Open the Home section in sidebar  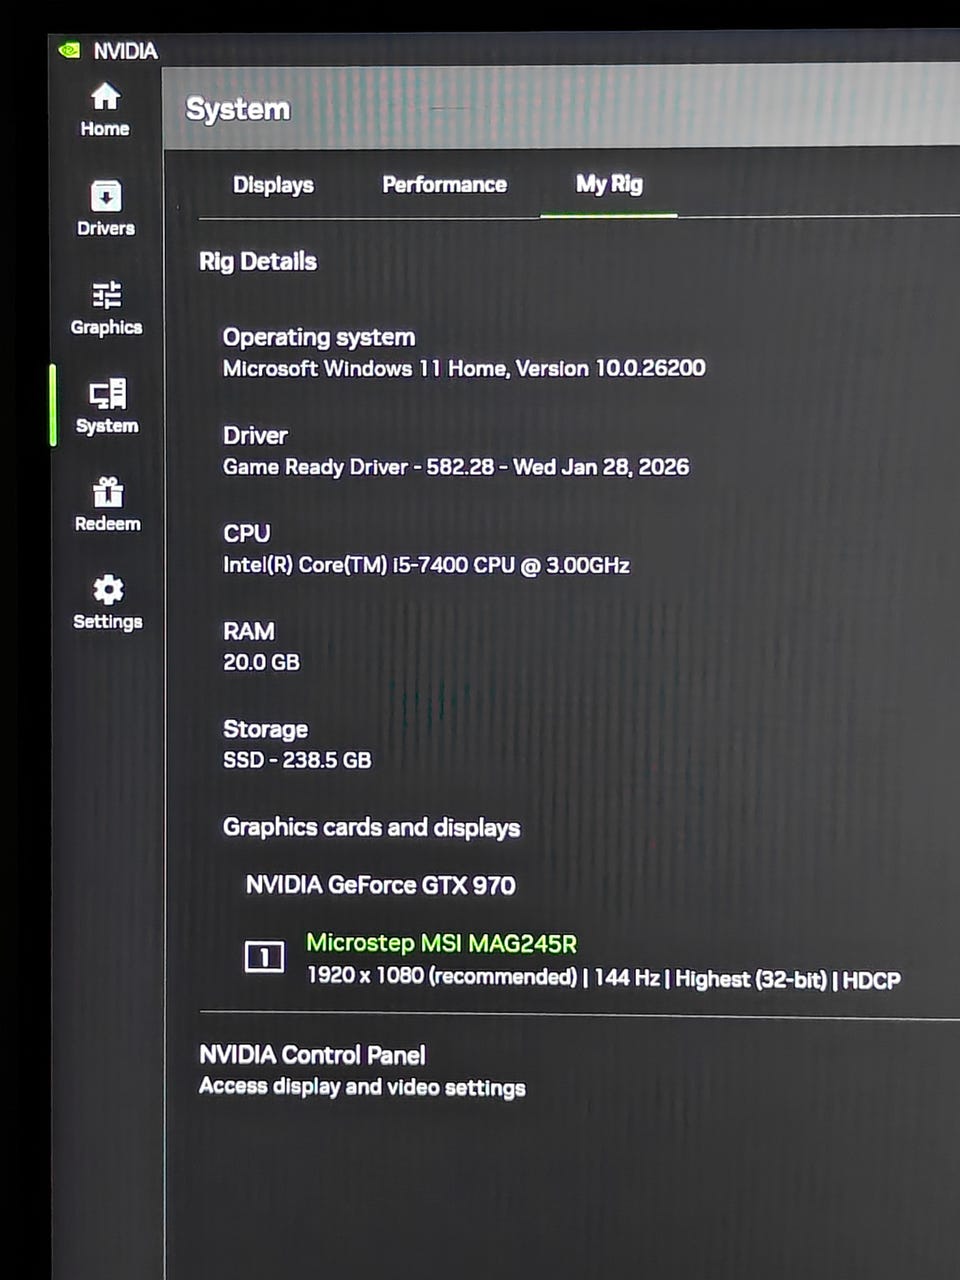[105, 110]
